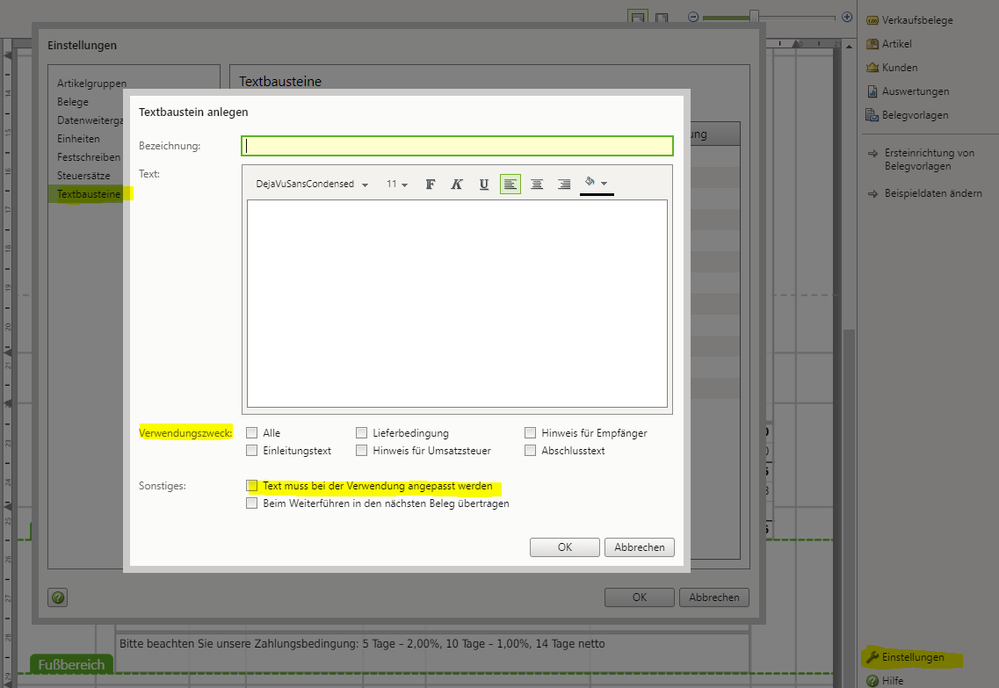Screen dimensions: 999x688
Task: Click the zoom in plus icon
Action: coord(847,17)
